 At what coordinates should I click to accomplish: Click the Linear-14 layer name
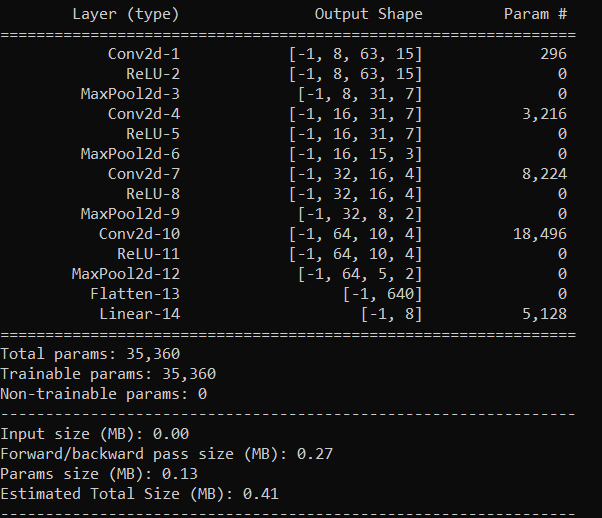(x=139, y=314)
